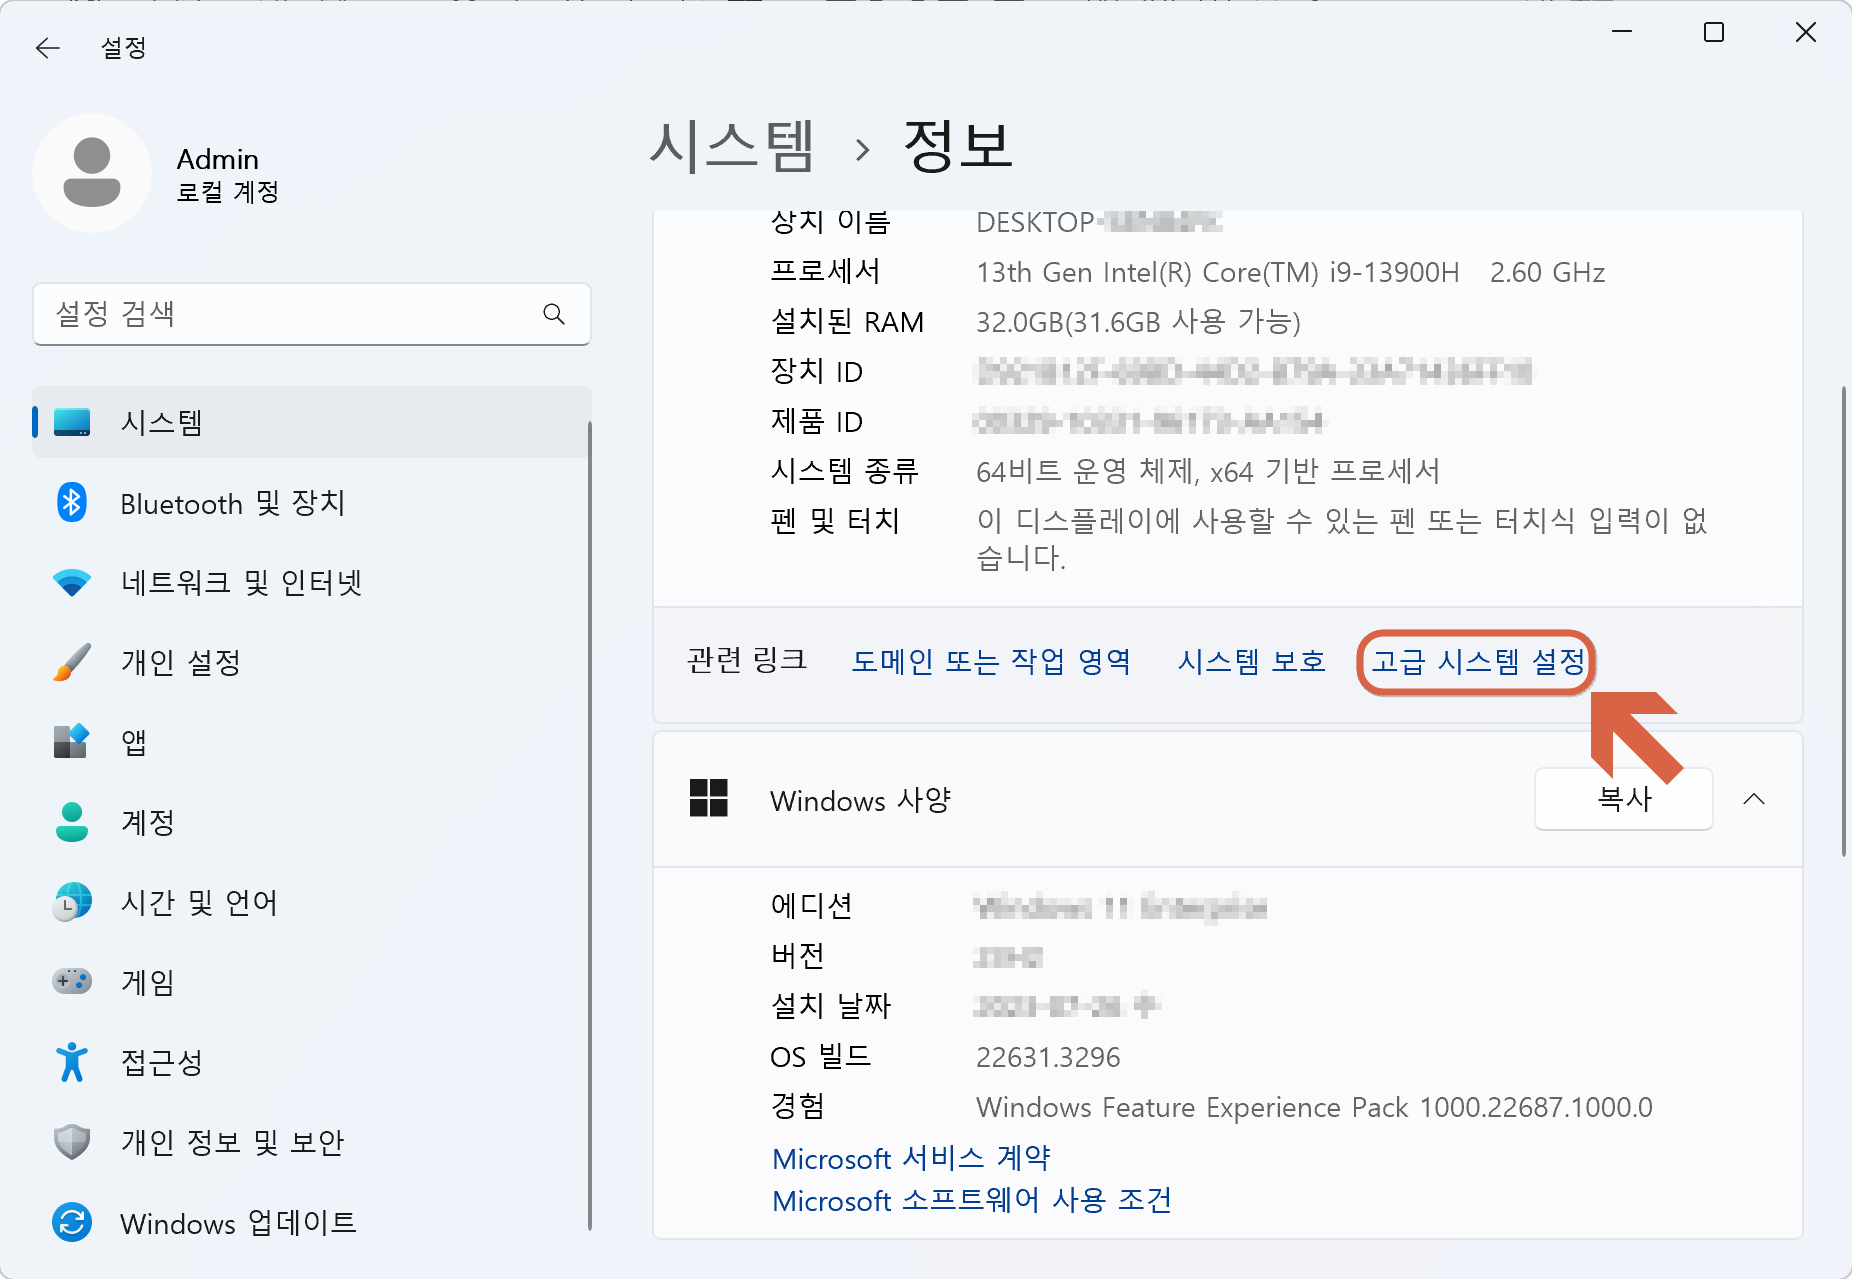Click the Gaming controller icon

(72, 981)
